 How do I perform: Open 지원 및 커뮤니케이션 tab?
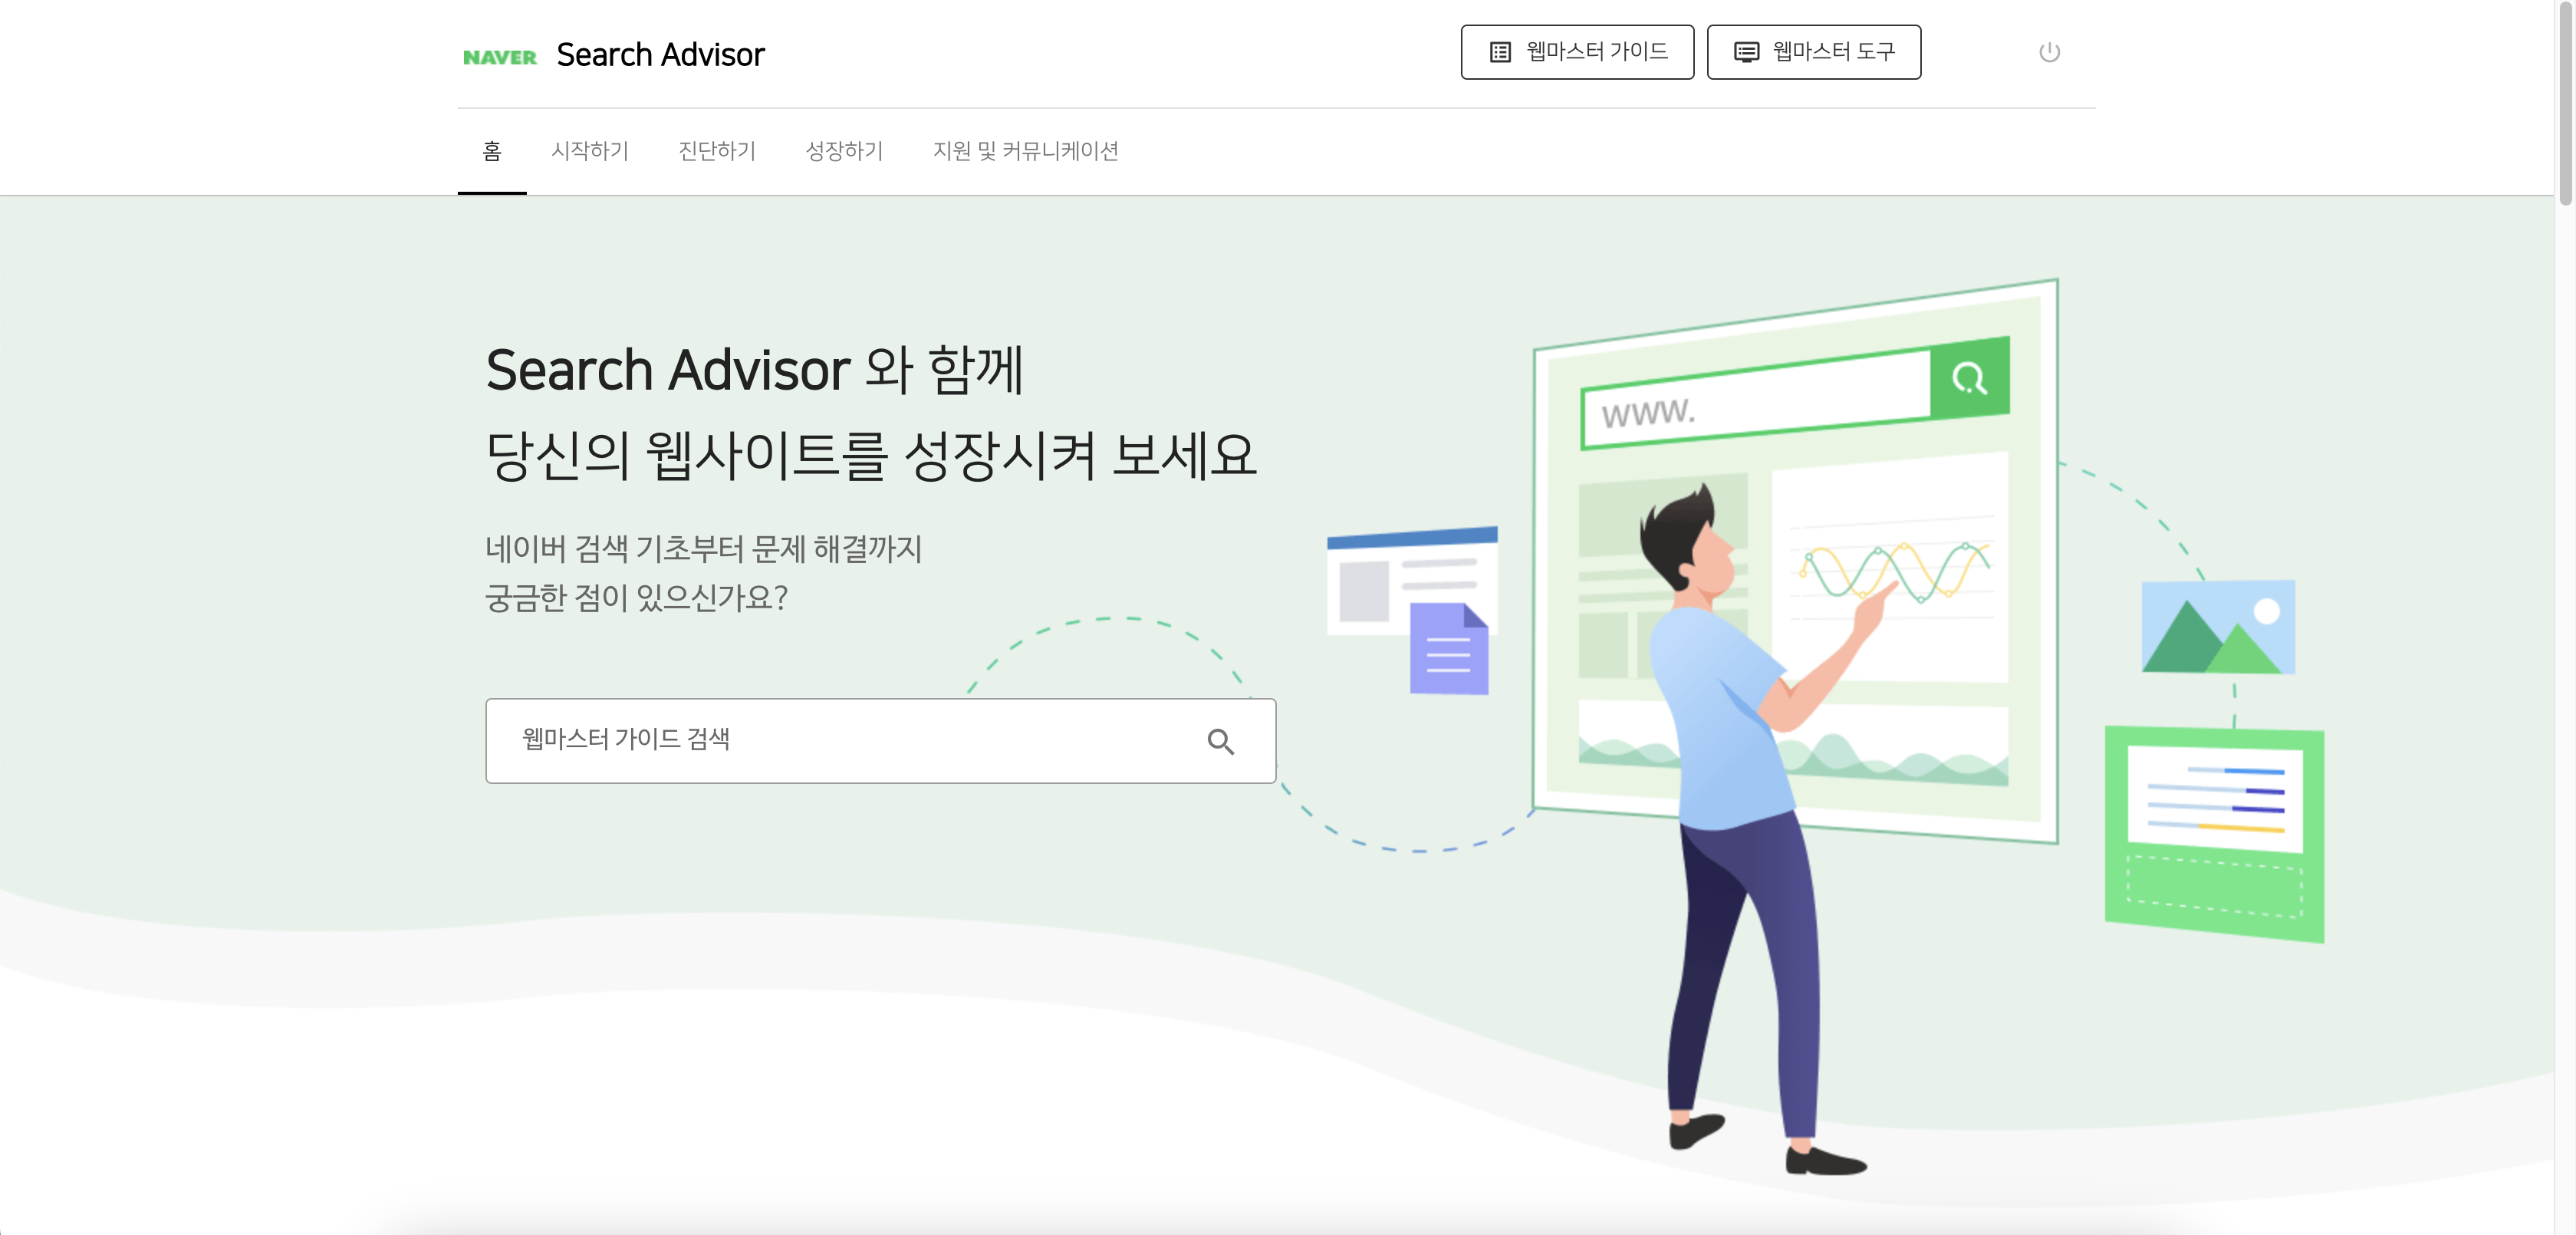pos(1025,151)
